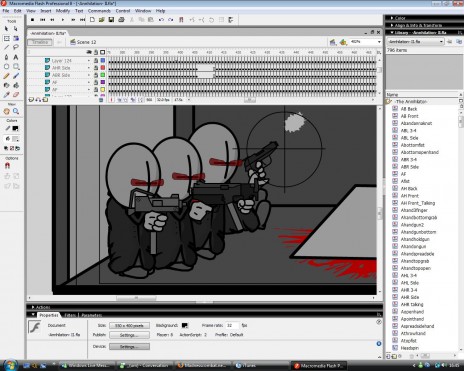
Task: Toggle Lock All Layers header icon
Action: click(96, 52)
